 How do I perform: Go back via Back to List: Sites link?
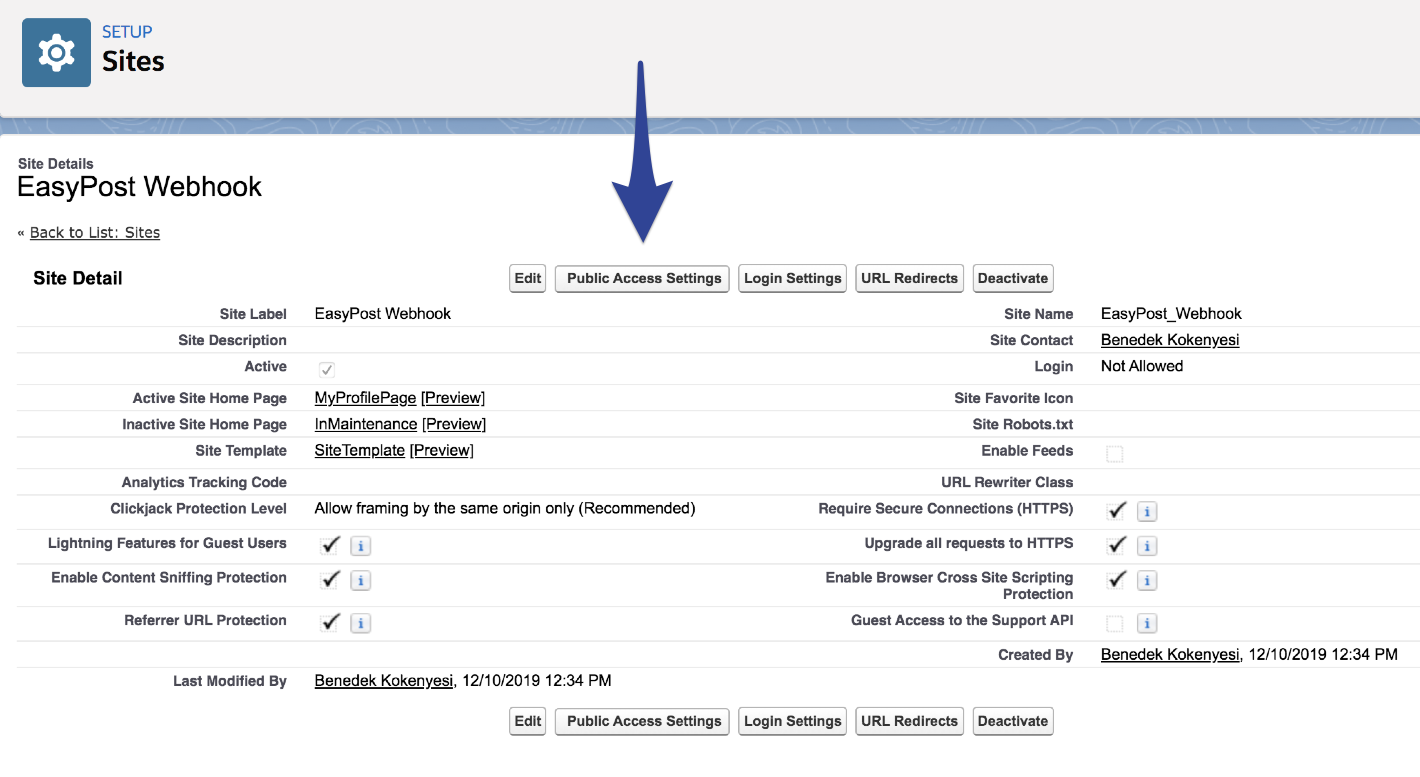(95, 232)
